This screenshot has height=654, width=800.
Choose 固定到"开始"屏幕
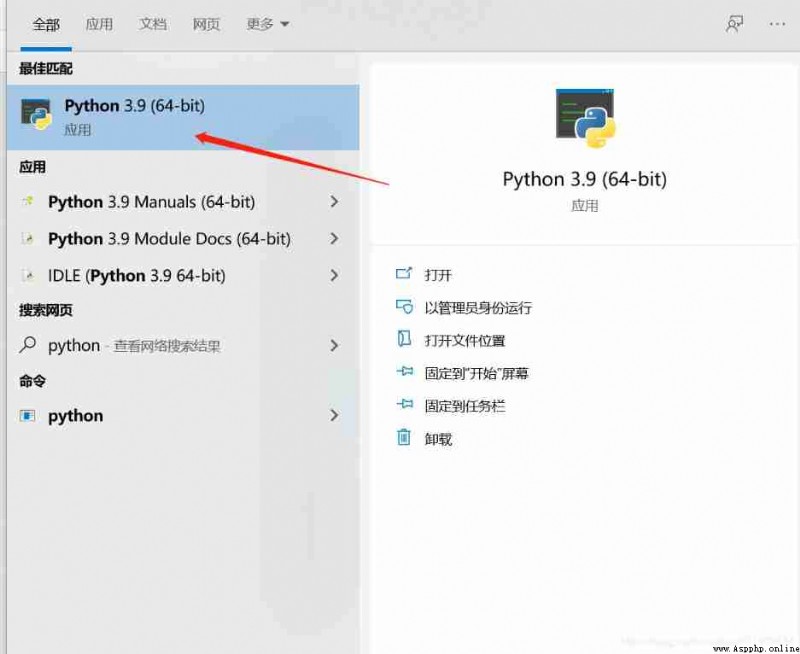(477, 373)
